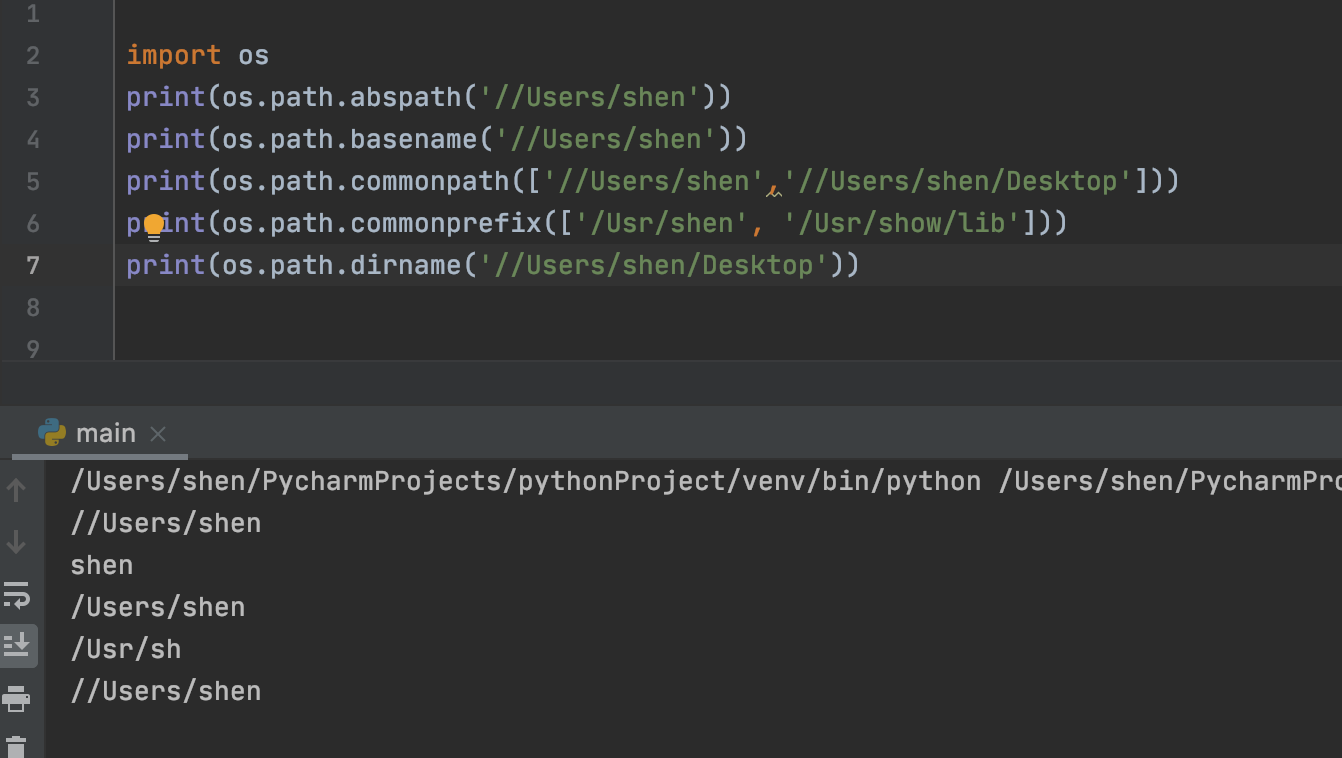Disable Scroll to End in the console

17,645
